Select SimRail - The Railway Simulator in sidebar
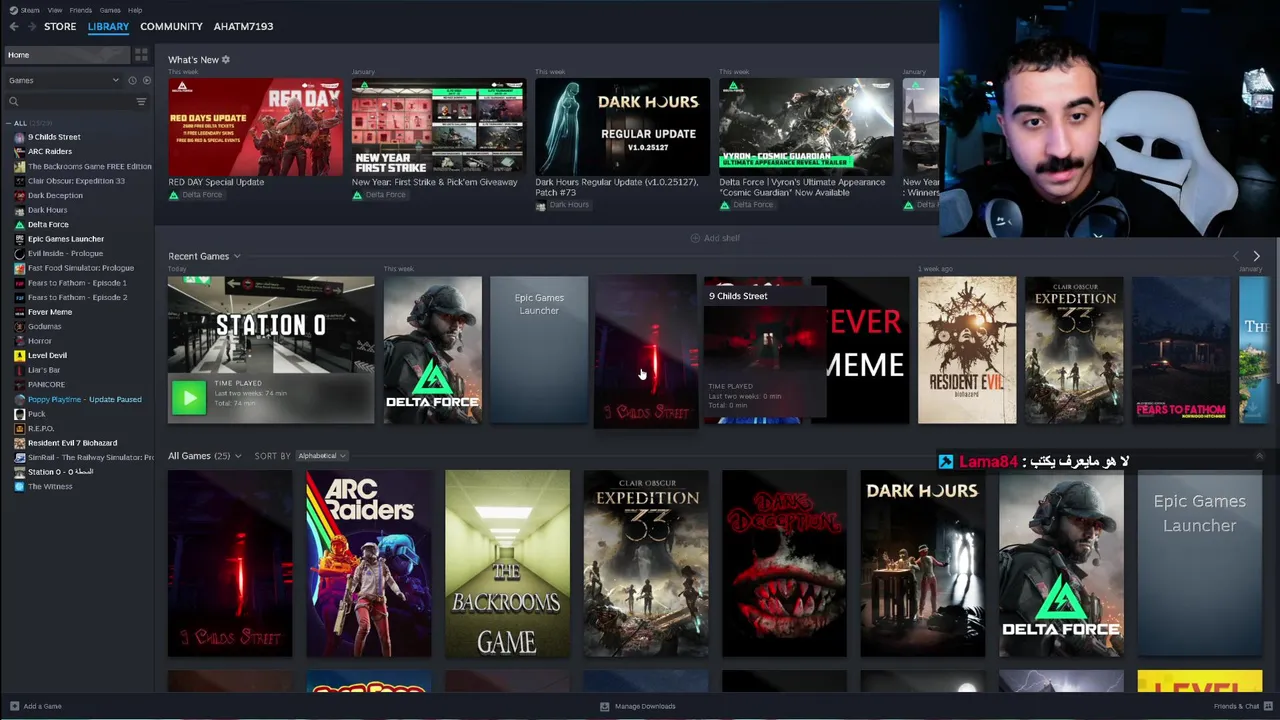This screenshot has height=720, width=1280. 90,457
